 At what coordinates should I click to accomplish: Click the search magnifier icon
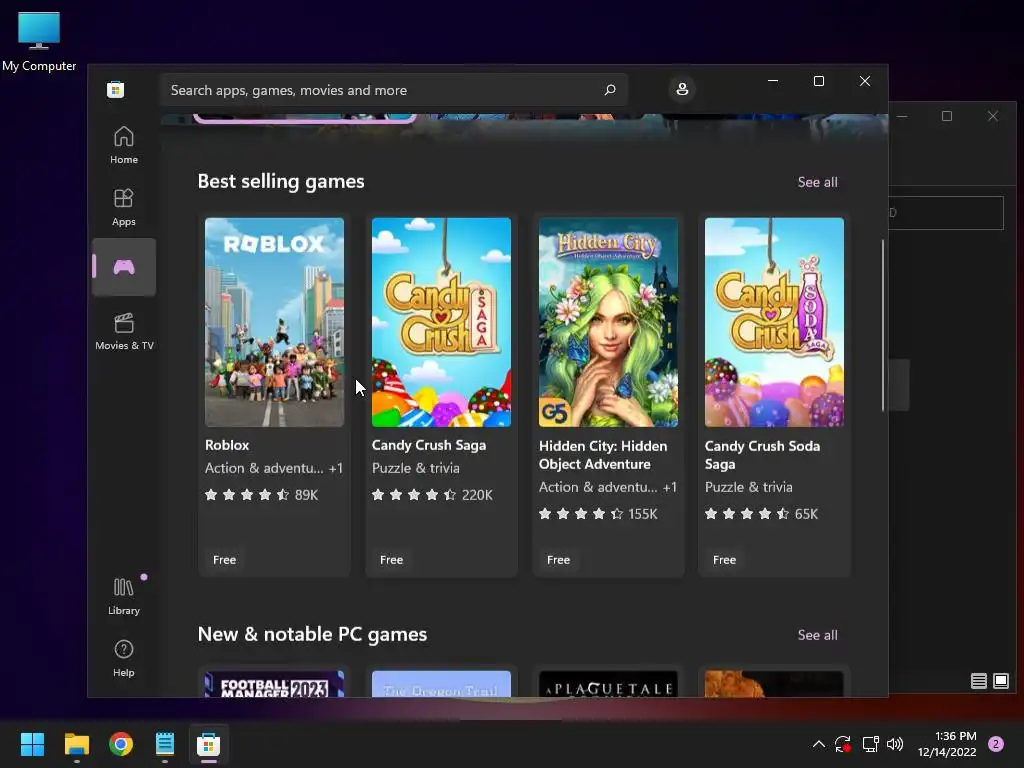coord(610,89)
